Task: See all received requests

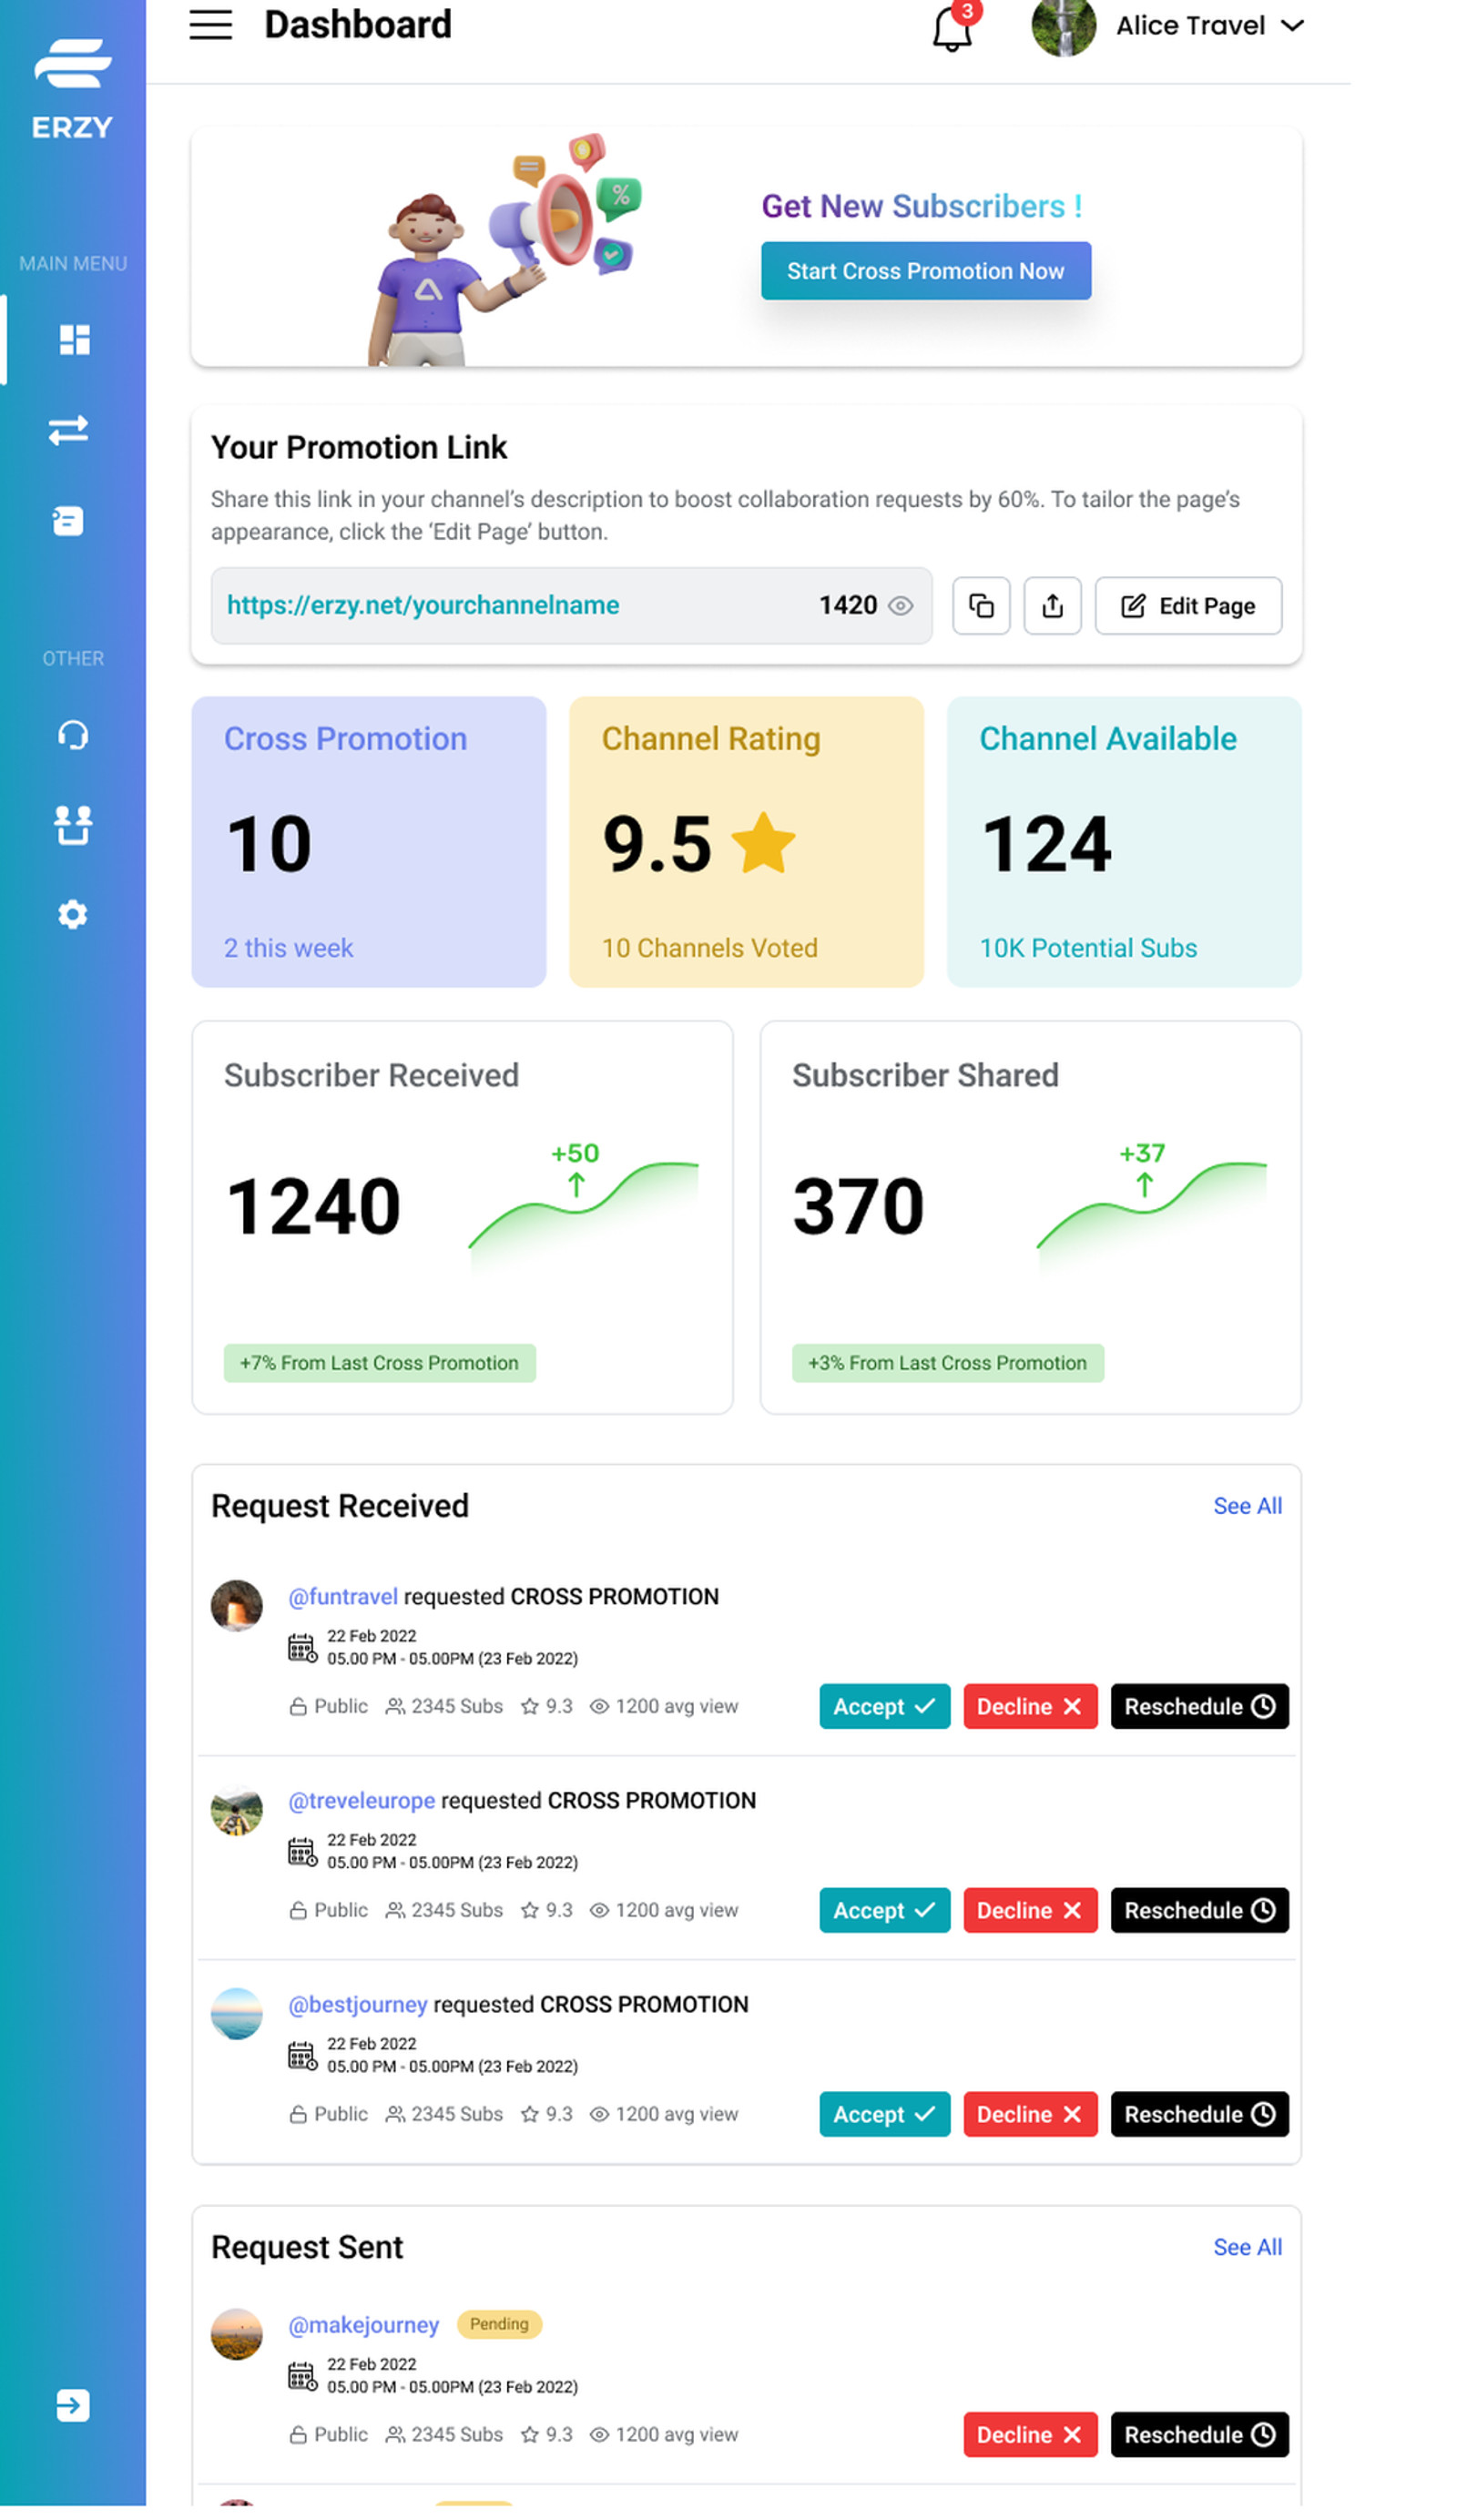Action: pyautogui.click(x=1247, y=1506)
